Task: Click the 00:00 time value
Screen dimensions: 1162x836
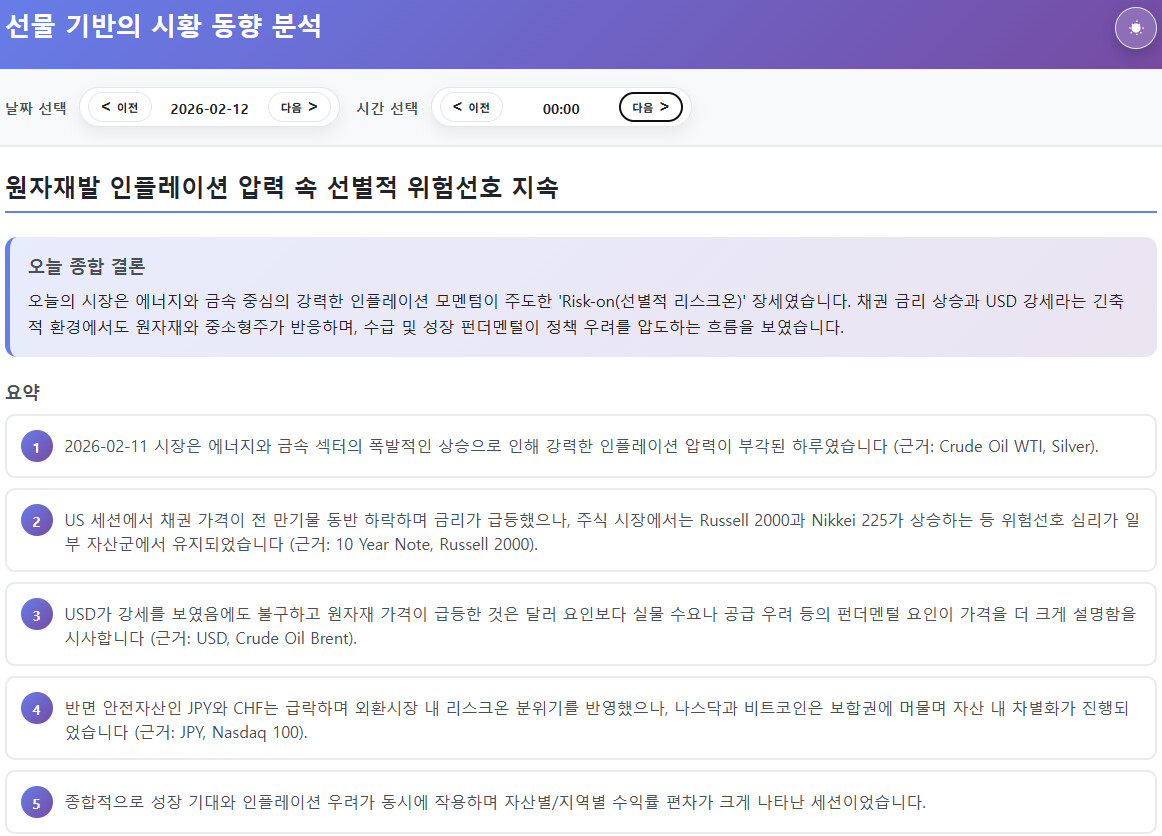Action: point(561,108)
